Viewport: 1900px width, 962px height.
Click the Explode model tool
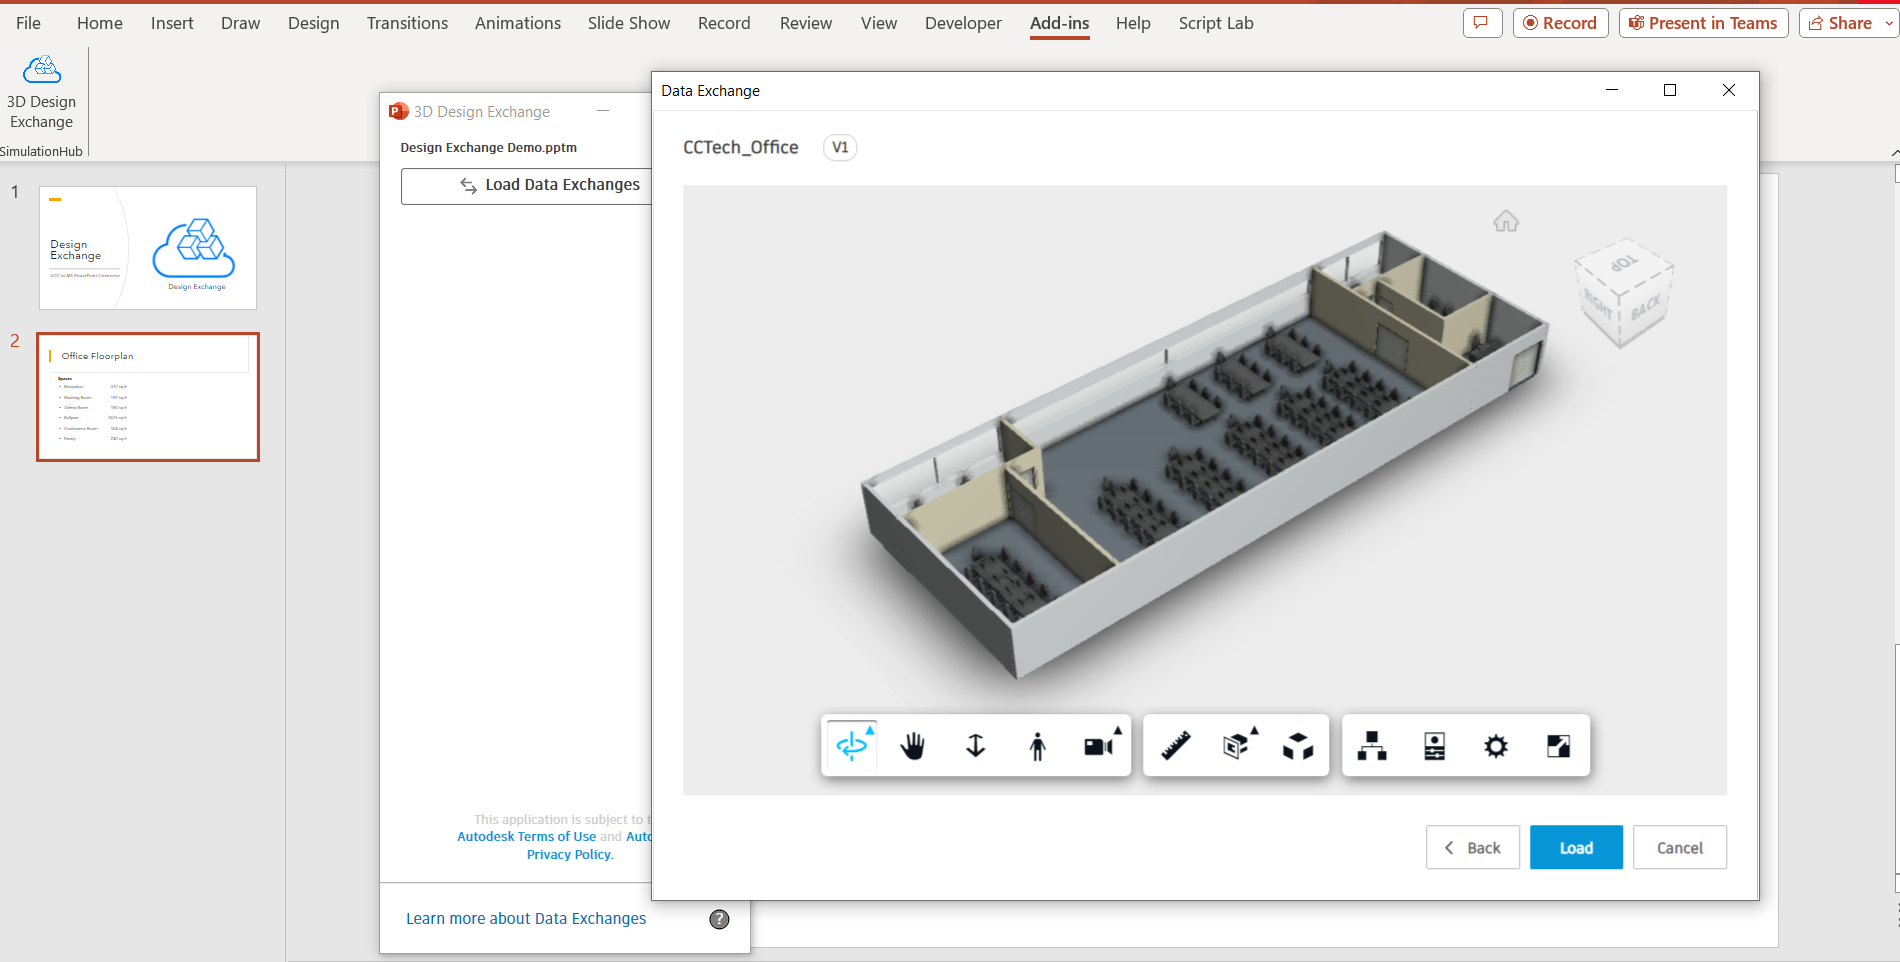[1298, 746]
